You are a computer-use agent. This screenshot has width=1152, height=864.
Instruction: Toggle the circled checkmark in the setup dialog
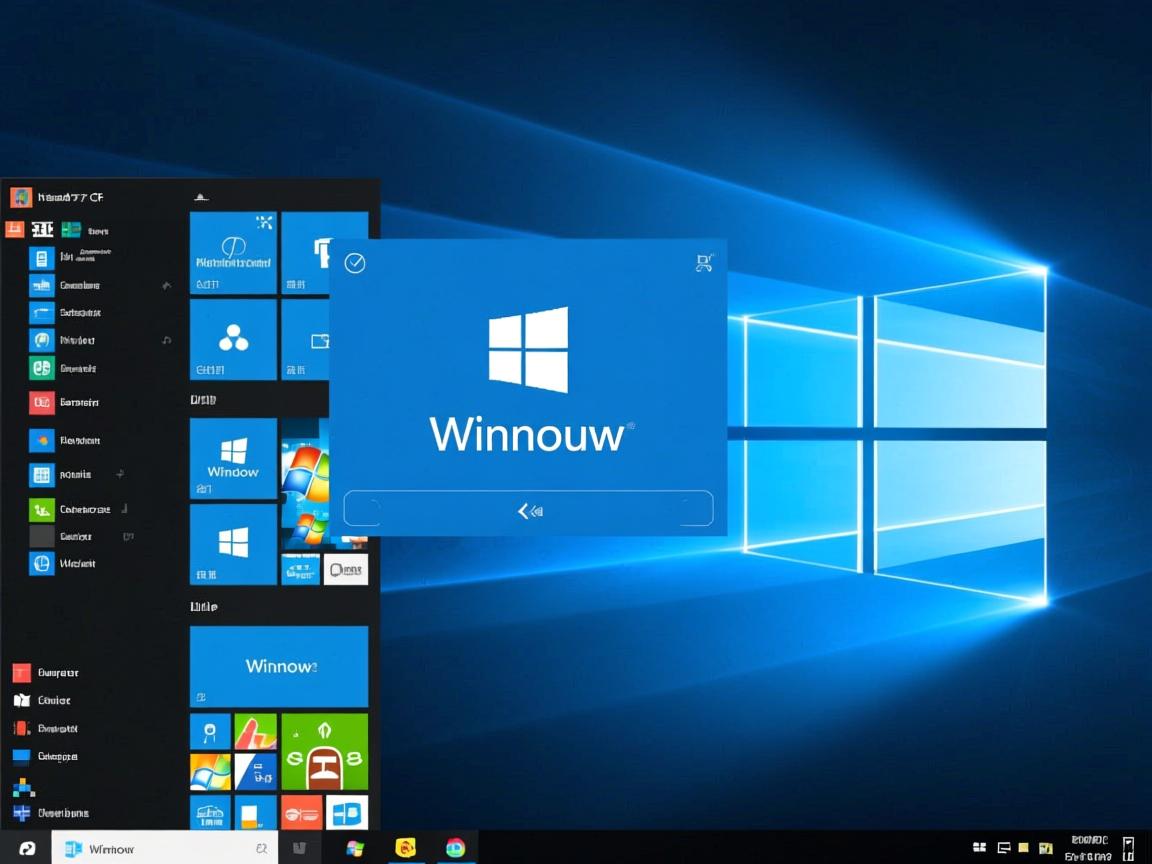tap(355, 263)
